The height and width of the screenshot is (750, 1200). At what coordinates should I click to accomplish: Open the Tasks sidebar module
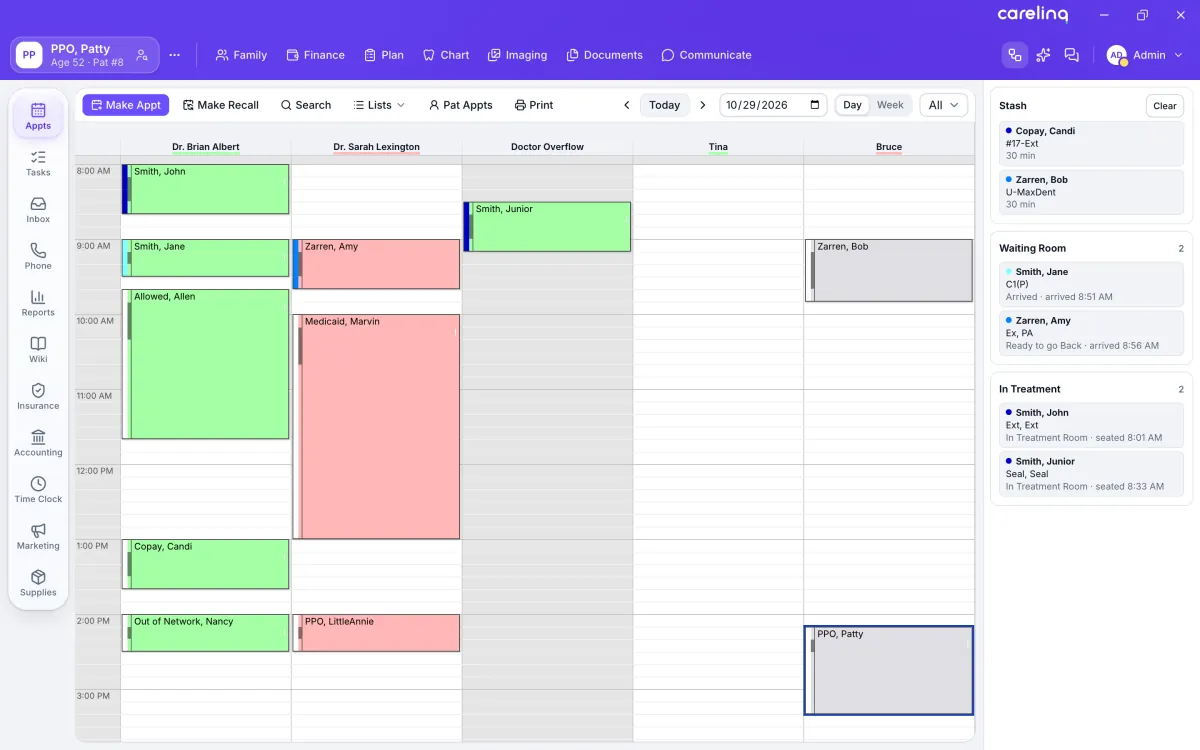point(38,163)
